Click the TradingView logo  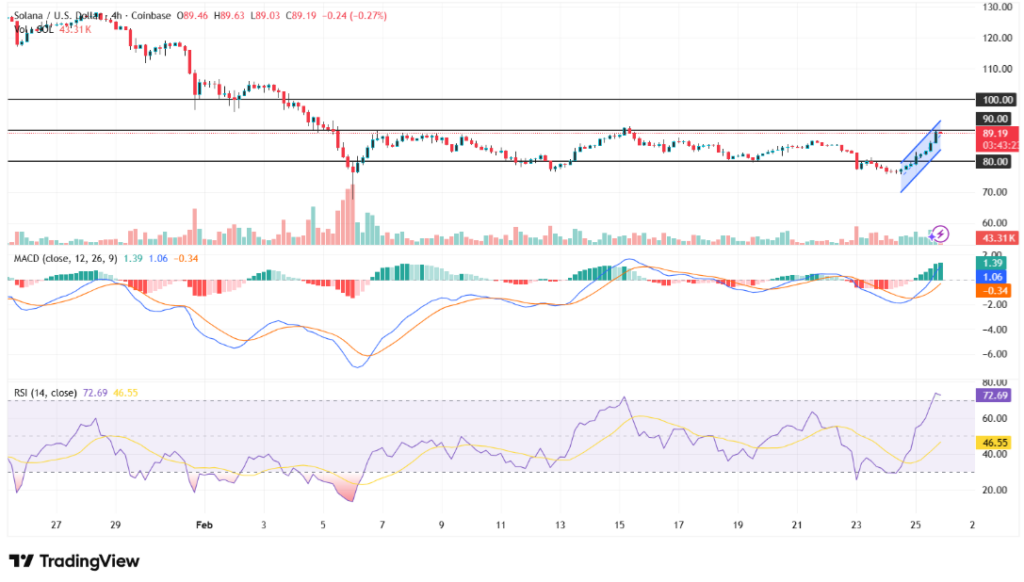click(x=74, y=561)
